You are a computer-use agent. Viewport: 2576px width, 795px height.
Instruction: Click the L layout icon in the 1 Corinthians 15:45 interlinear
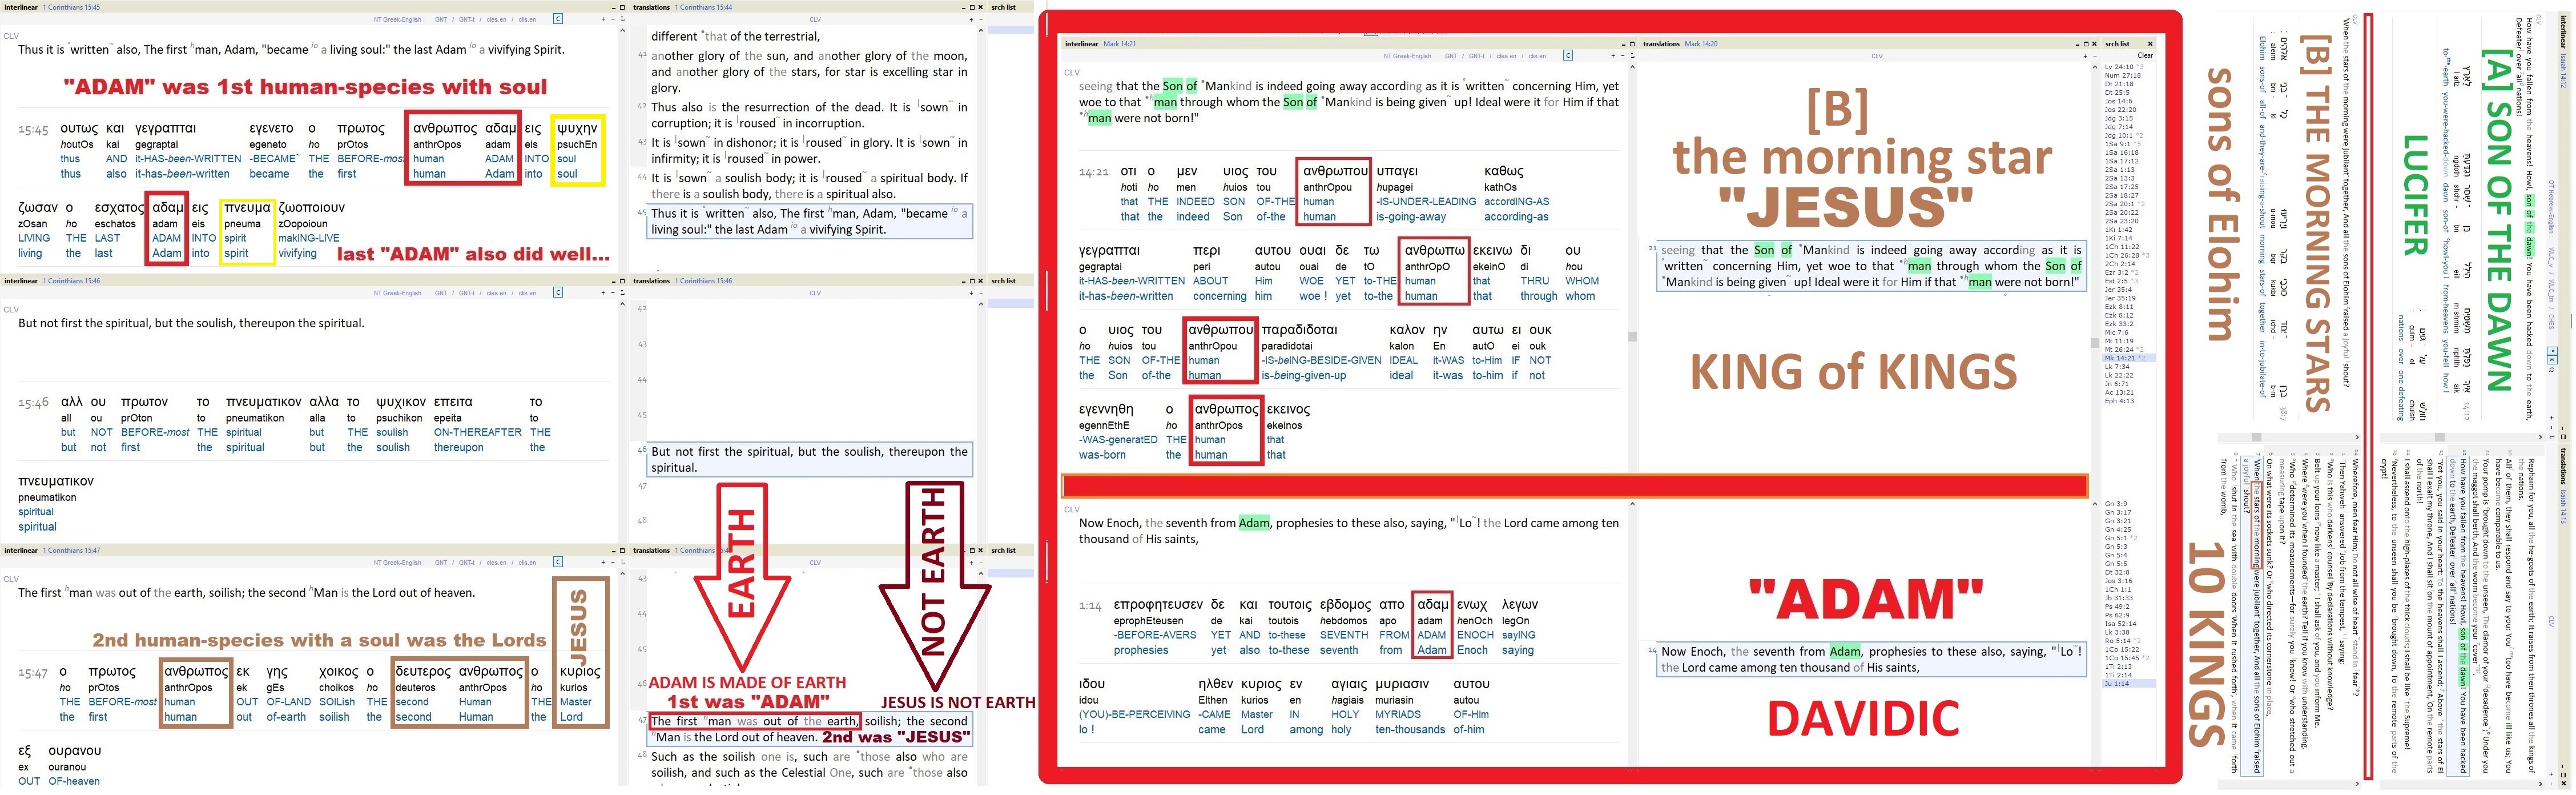point(623,19)
